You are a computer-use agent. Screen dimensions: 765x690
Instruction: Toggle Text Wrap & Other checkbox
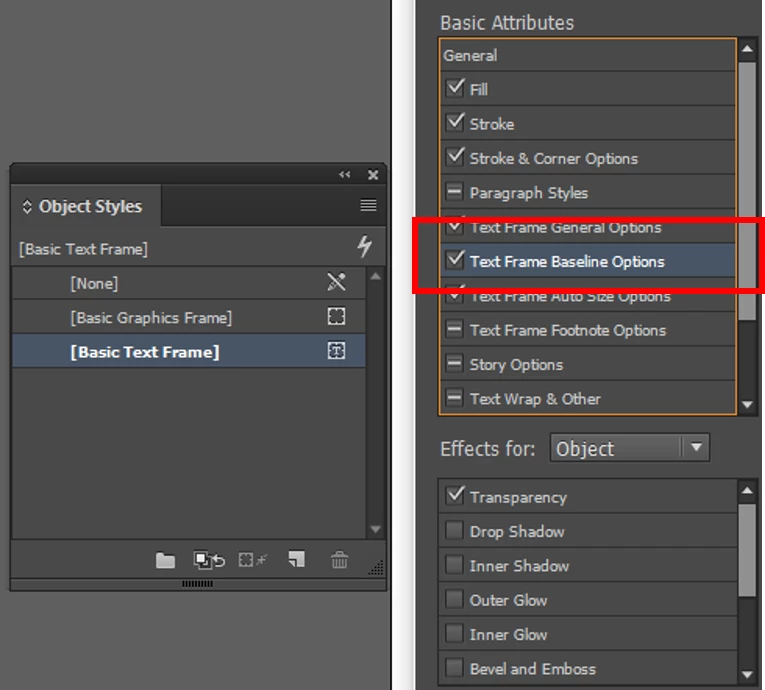pos(455,398)
